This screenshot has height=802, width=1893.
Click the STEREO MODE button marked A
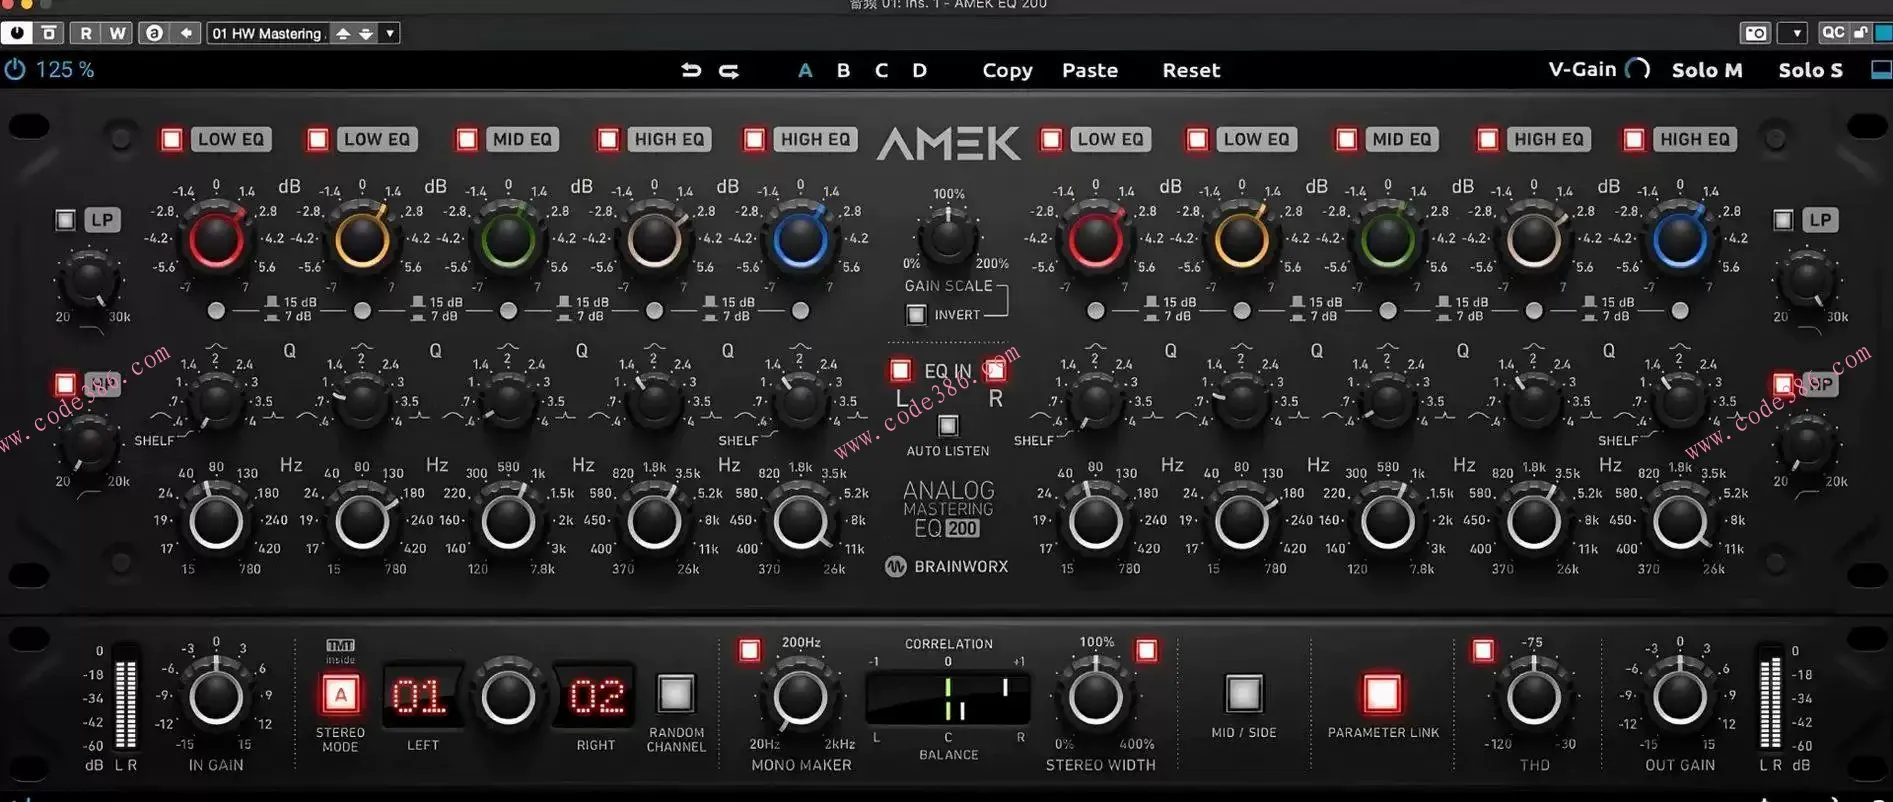coord(340,695)
